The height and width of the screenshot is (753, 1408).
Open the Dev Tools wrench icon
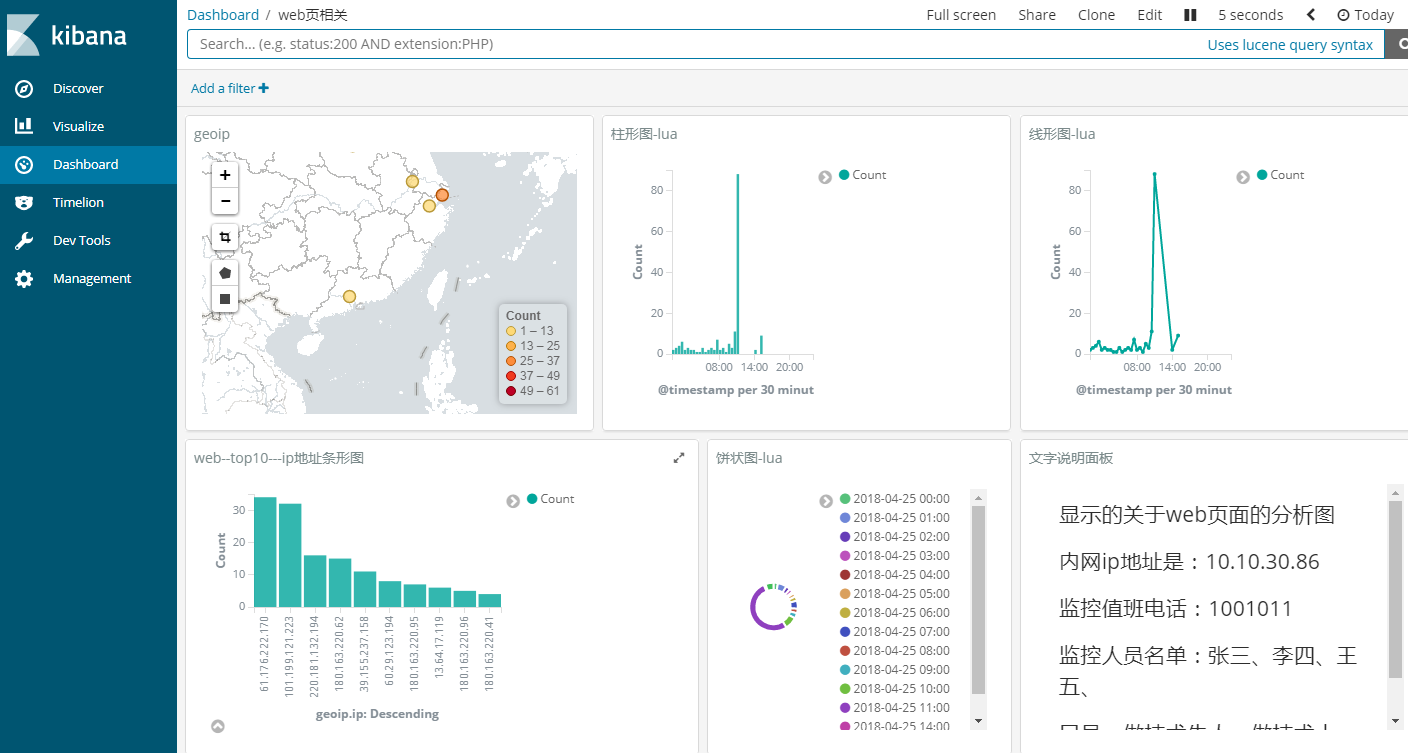coord(24,241)
